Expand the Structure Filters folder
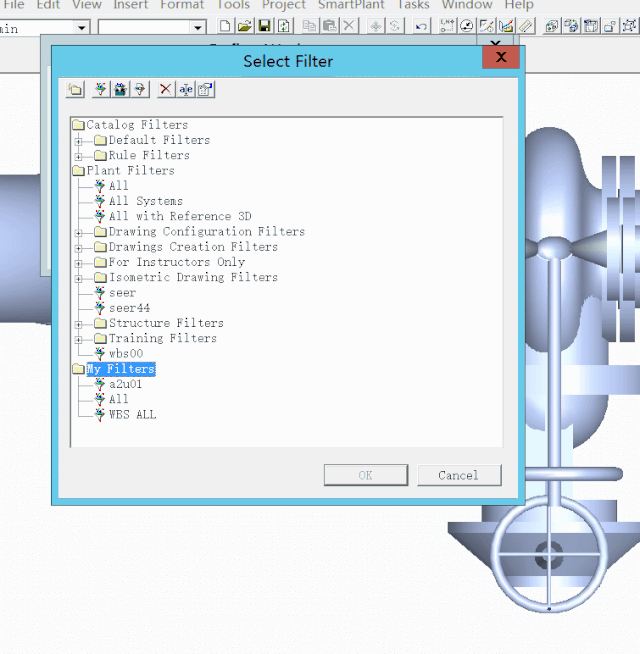 (x=78, y=324)
